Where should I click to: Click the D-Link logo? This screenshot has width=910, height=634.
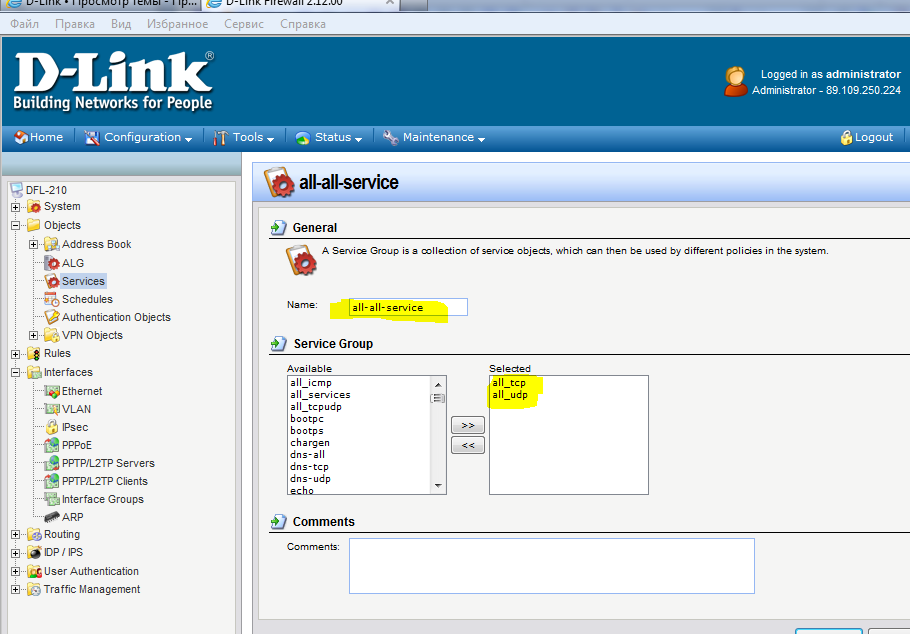(x=114, y=81)
